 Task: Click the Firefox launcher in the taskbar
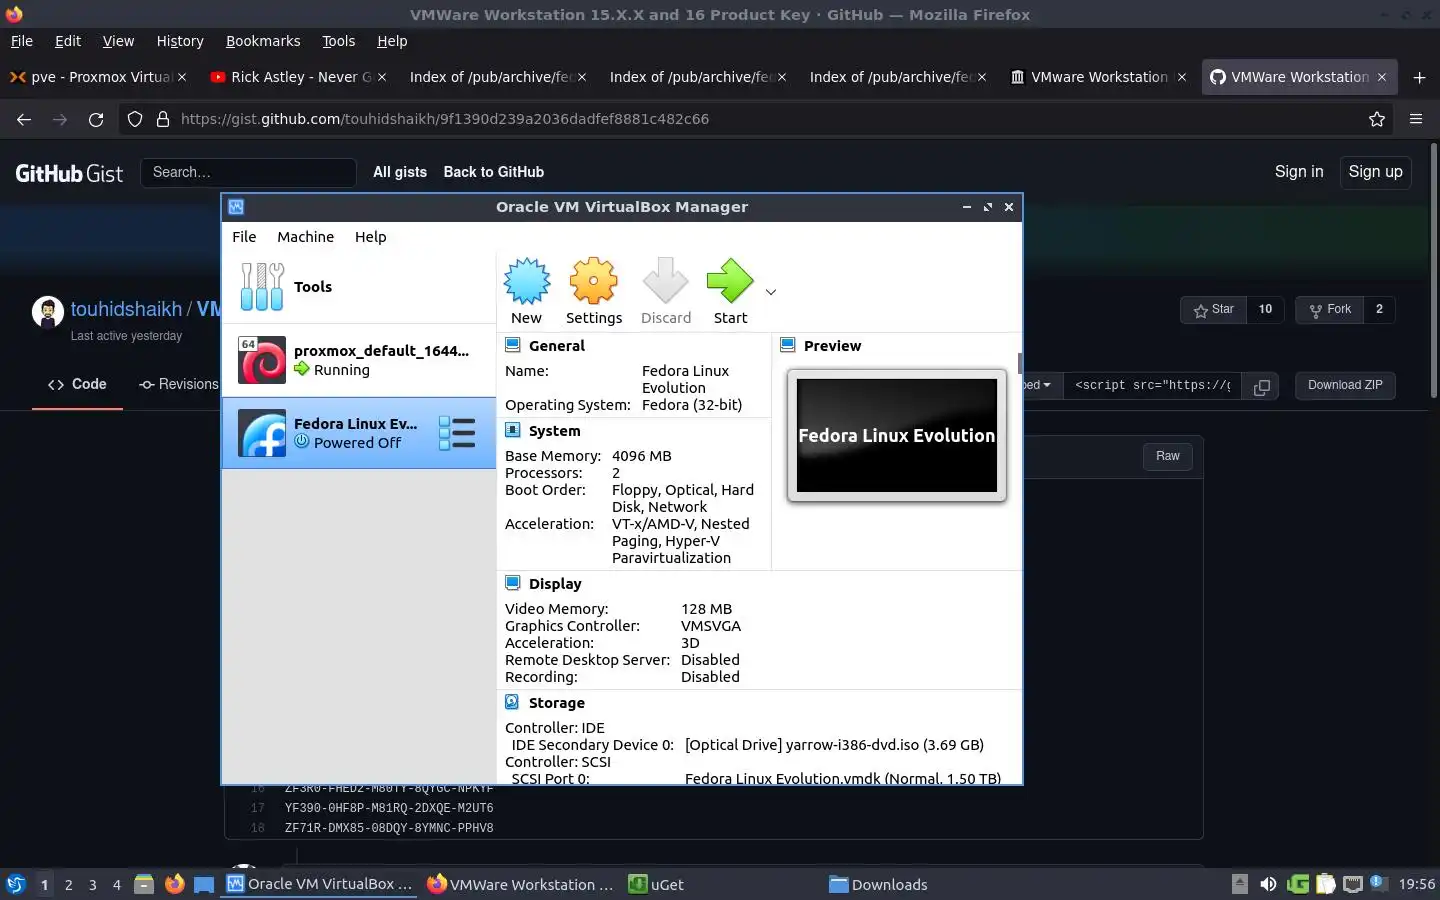tap(175, 884)
